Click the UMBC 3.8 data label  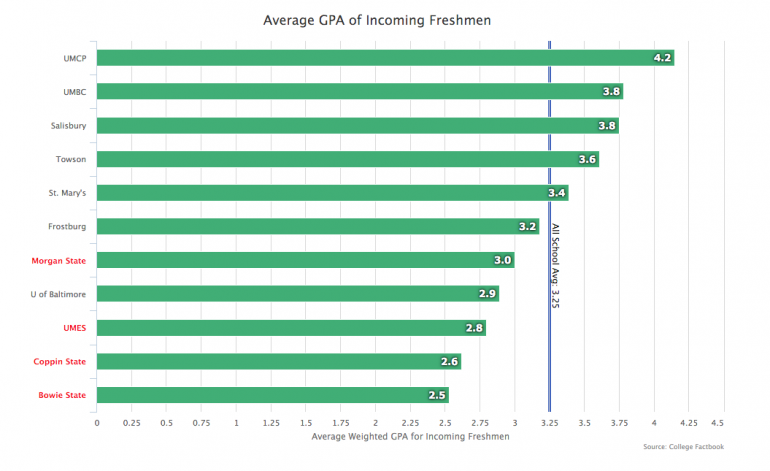coord(612,92)
